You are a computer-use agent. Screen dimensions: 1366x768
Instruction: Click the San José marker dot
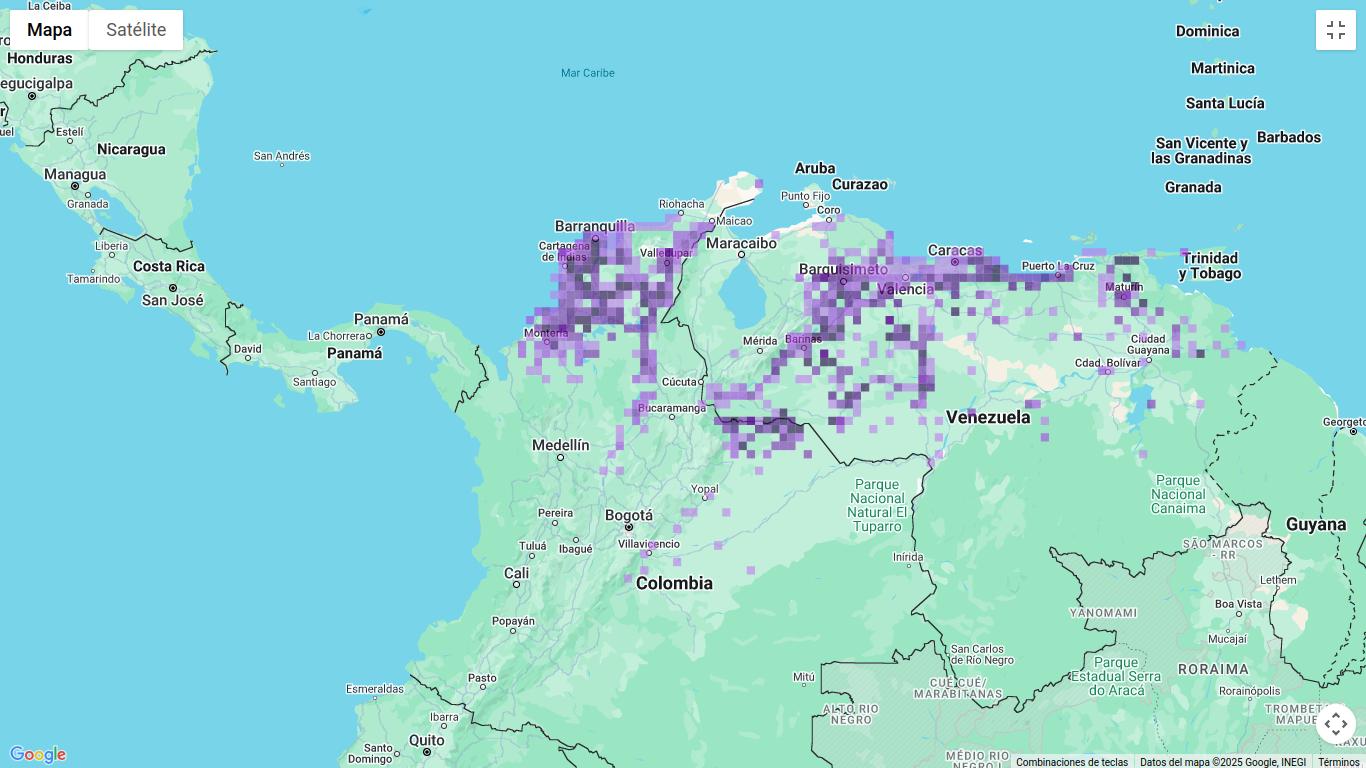[173, 288]
